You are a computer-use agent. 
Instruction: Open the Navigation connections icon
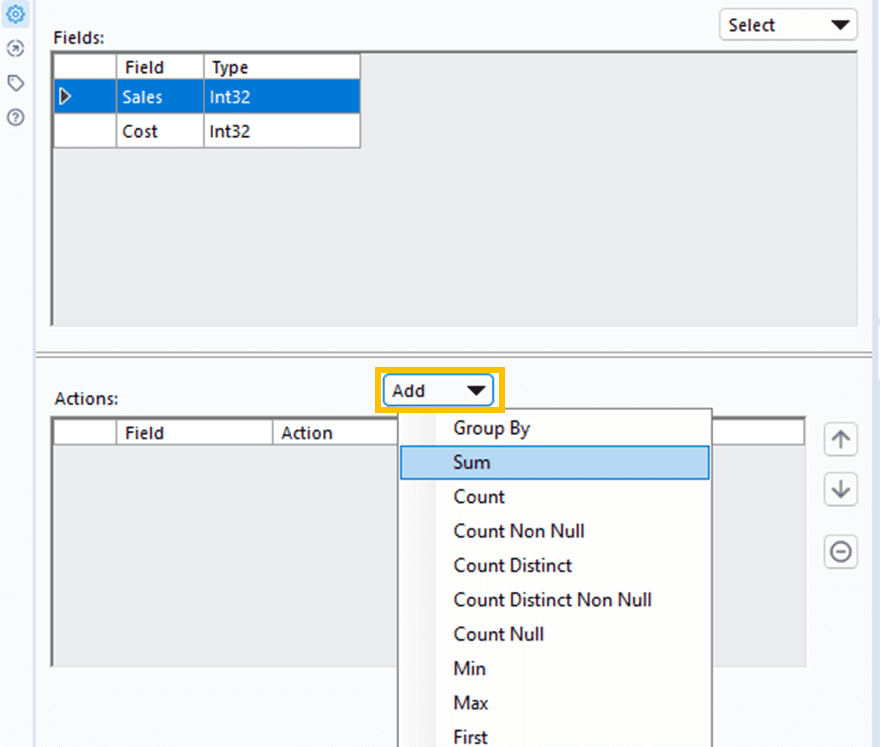[16, 49]
